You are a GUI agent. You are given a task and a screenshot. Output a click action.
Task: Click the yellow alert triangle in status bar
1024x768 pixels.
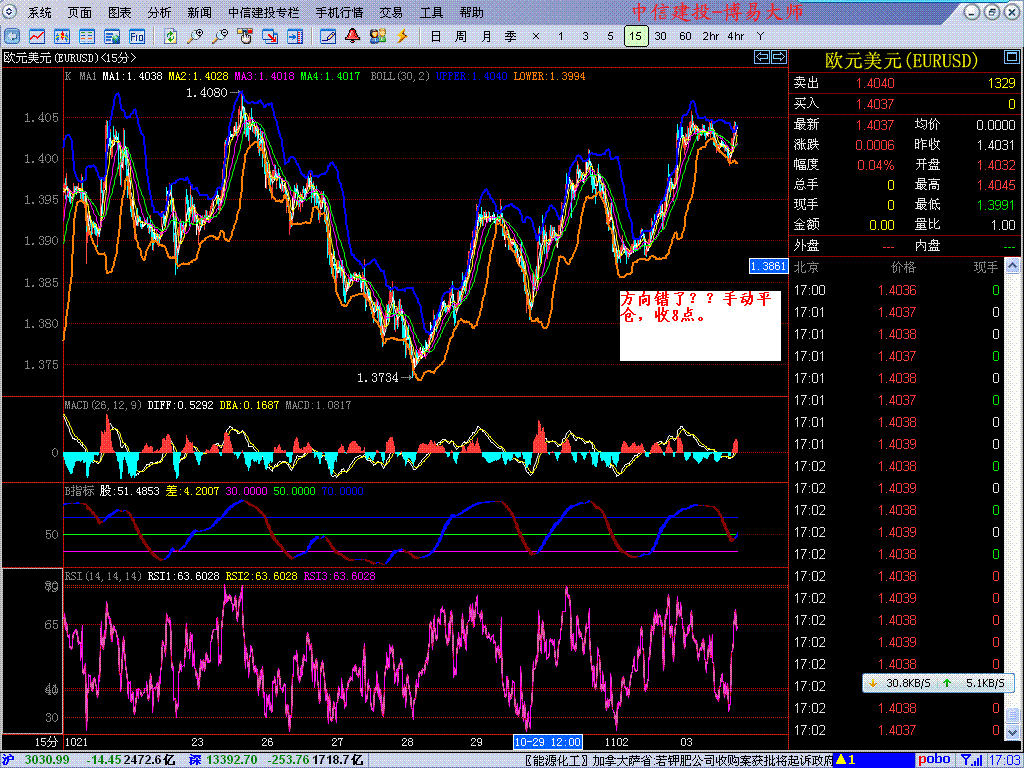(x=841, y=760)
